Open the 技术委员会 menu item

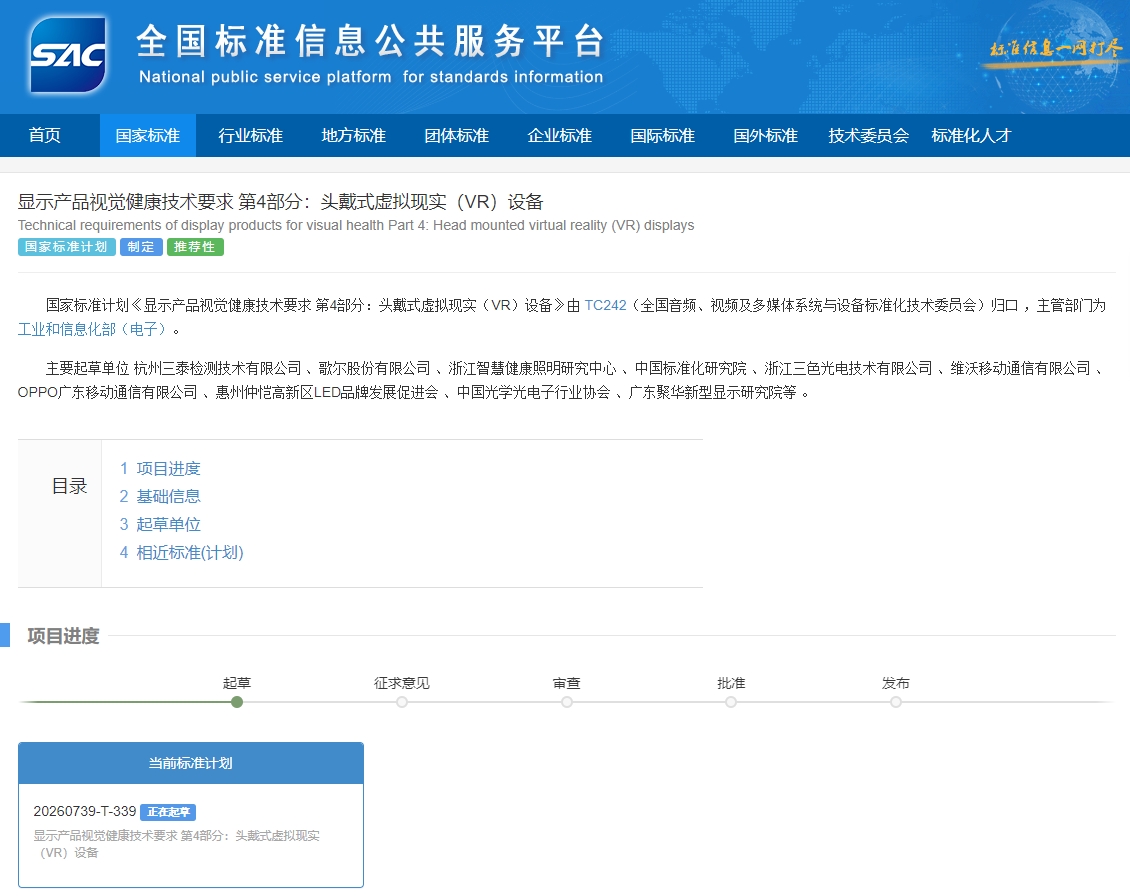[x=868, y=135]
